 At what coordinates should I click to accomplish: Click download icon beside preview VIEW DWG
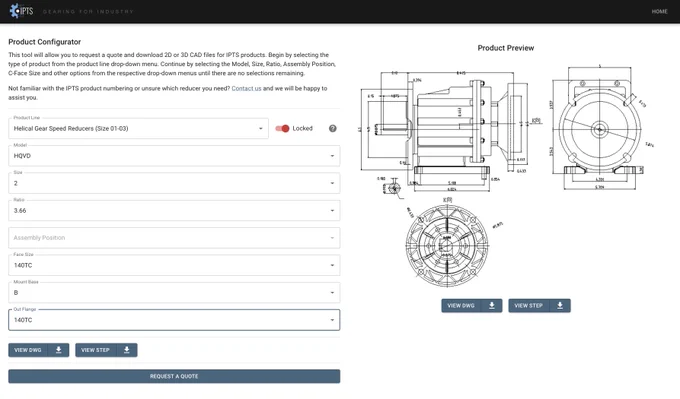click(492, 305)
